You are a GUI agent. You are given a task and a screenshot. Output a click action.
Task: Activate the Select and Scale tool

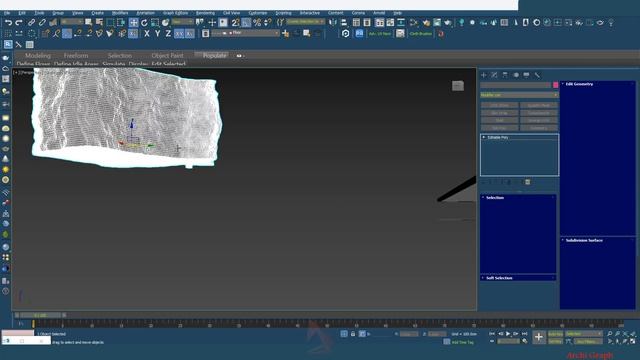tap(155, 23)
